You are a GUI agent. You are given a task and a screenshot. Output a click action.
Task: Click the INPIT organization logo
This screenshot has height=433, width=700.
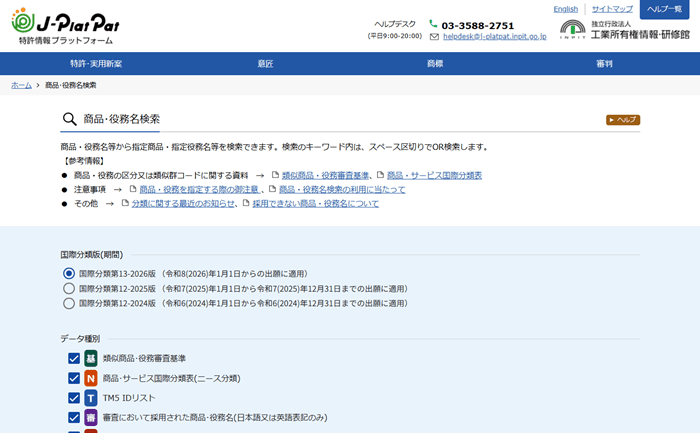click(x=573, y=29)
